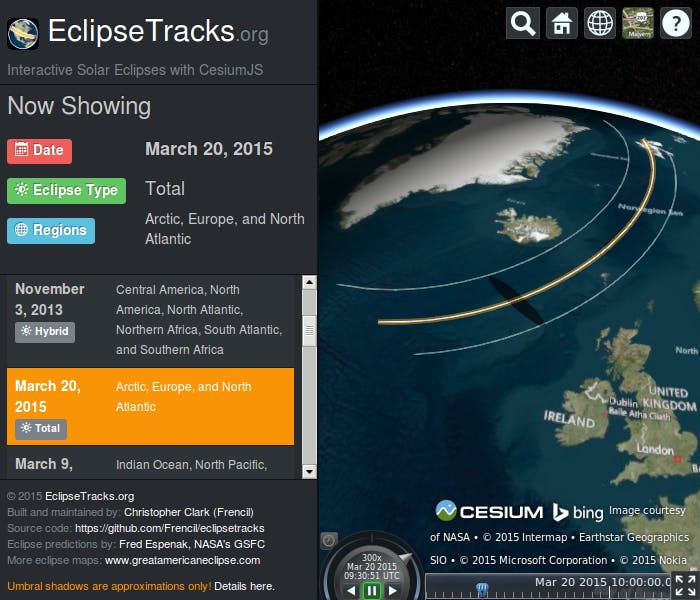Click the green Eclipse Type badge

pos(66,191)
